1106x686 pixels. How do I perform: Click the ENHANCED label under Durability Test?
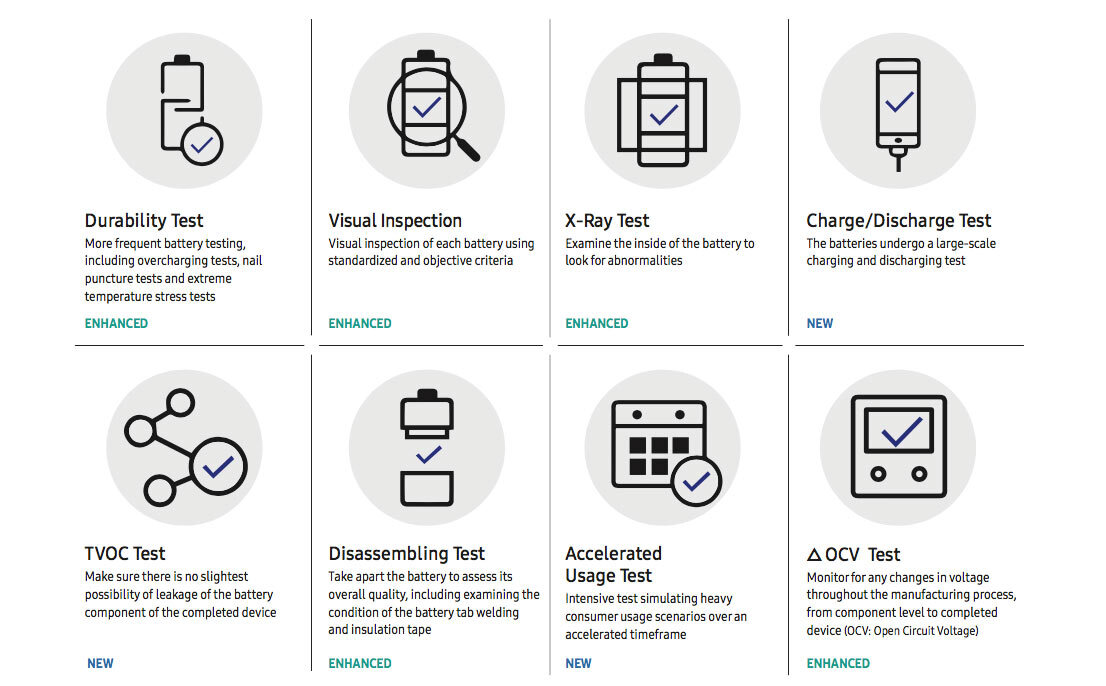click(x=116, y=324)
